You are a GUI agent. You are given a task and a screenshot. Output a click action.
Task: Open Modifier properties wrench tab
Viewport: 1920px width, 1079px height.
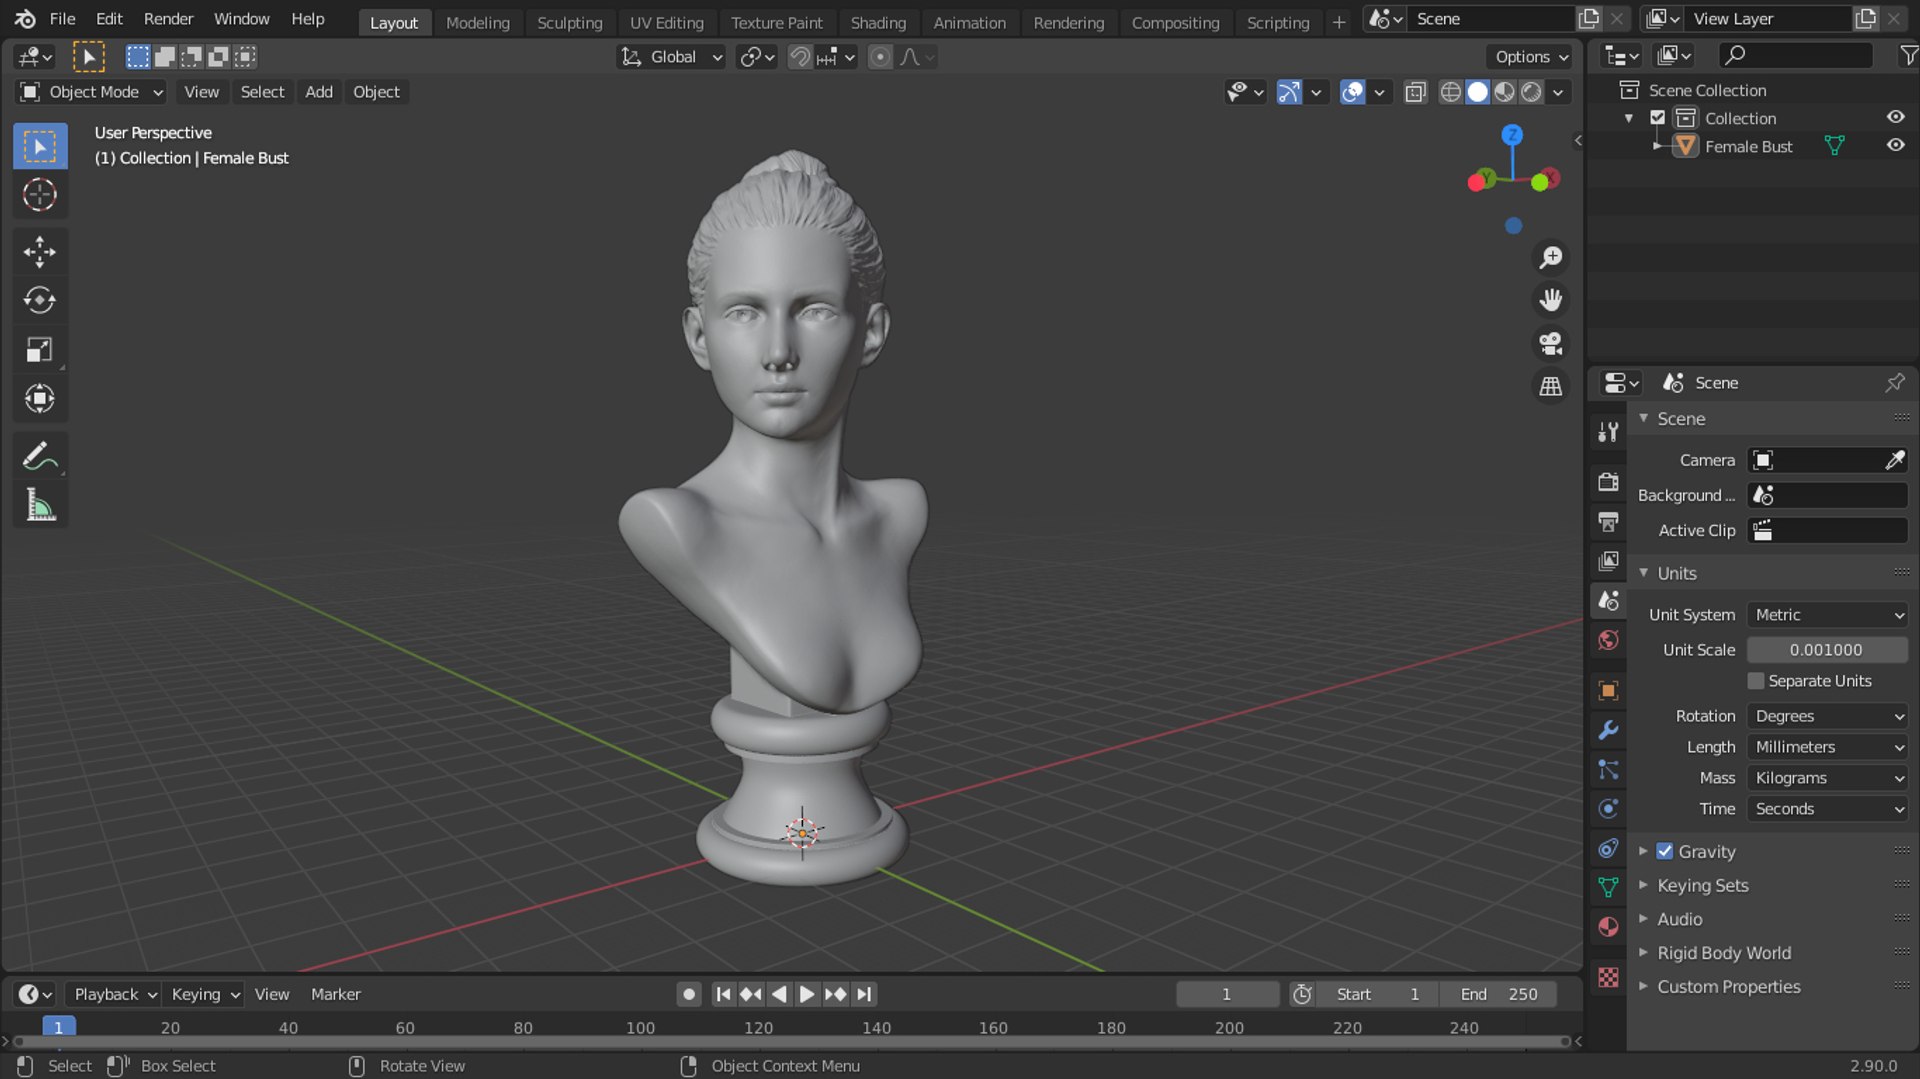(1608, 730)
